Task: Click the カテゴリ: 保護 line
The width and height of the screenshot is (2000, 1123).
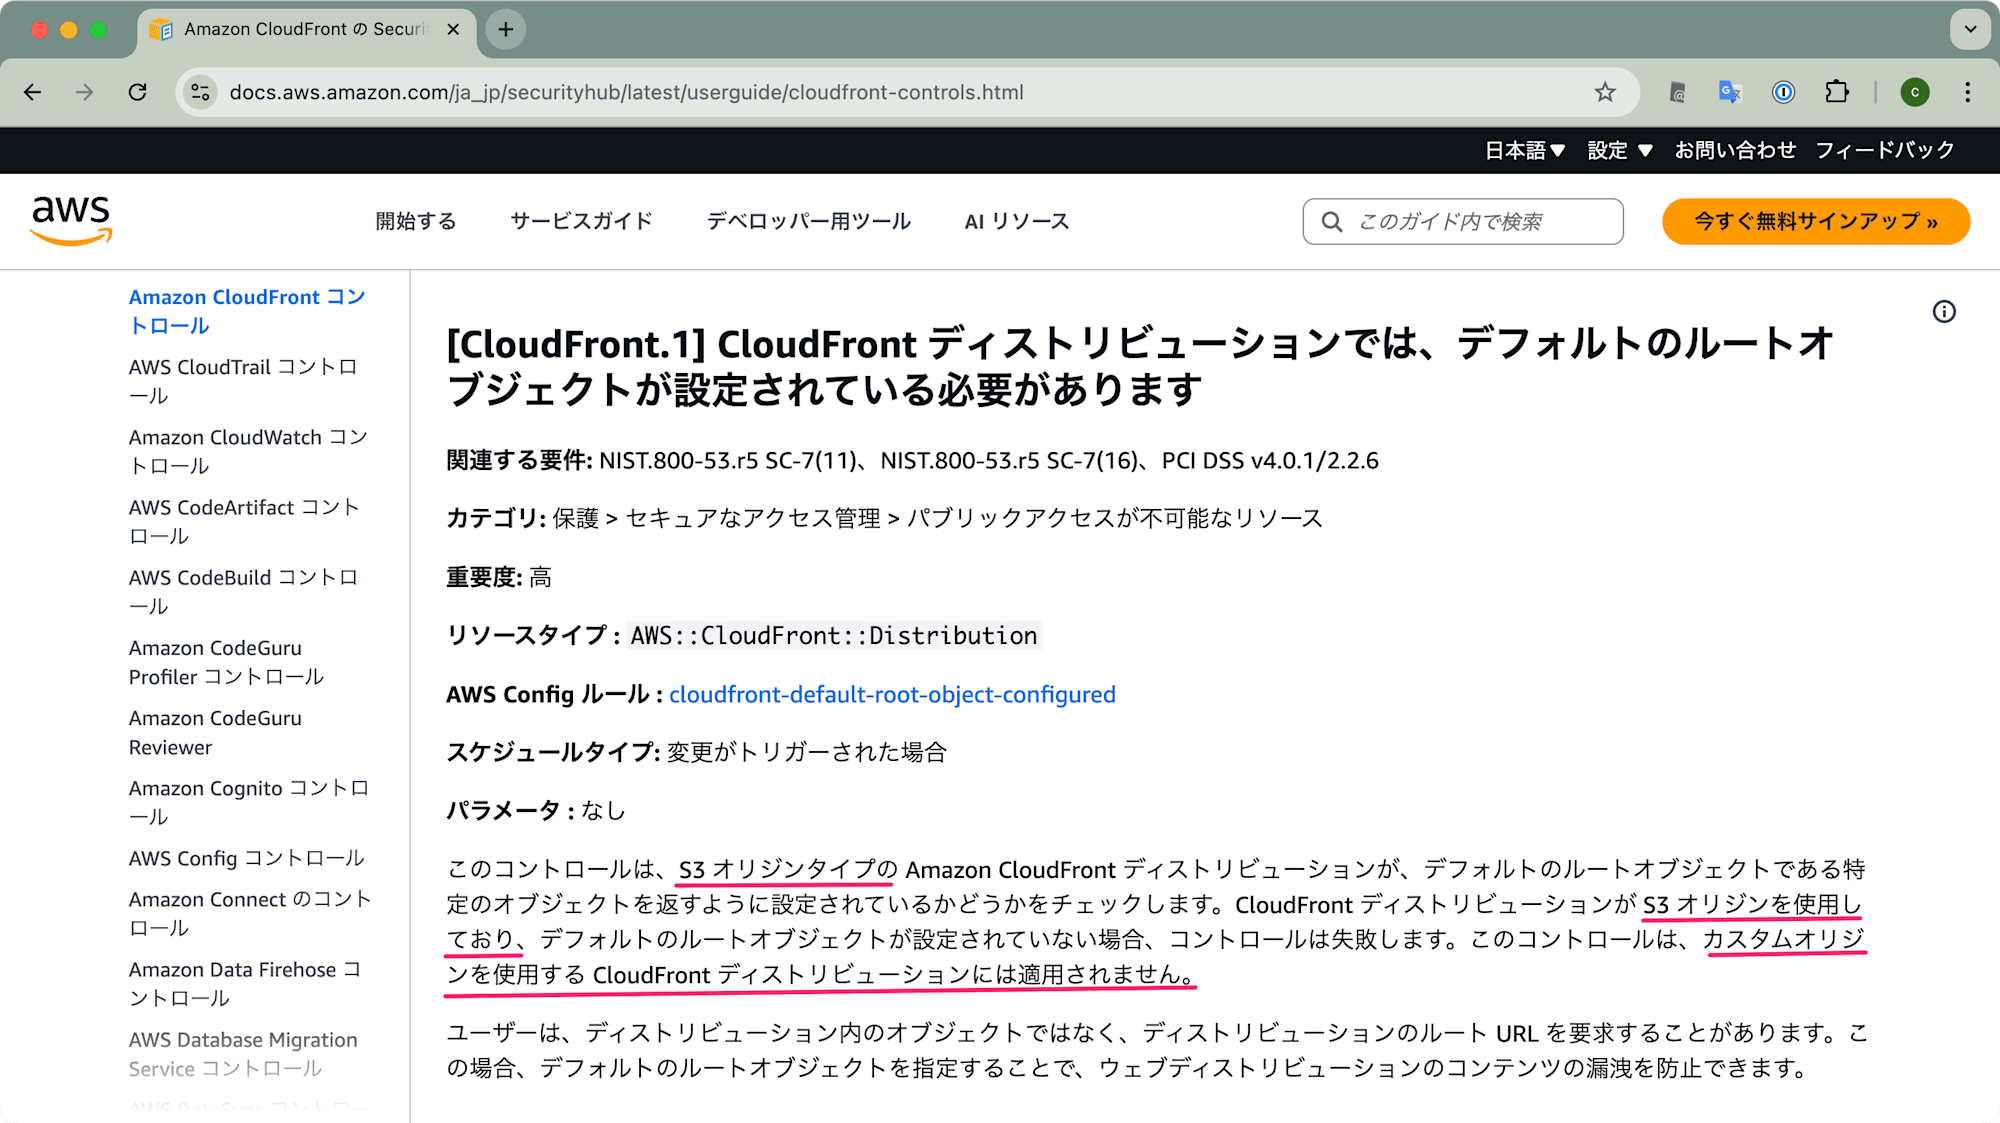Action: click(884, 518)
